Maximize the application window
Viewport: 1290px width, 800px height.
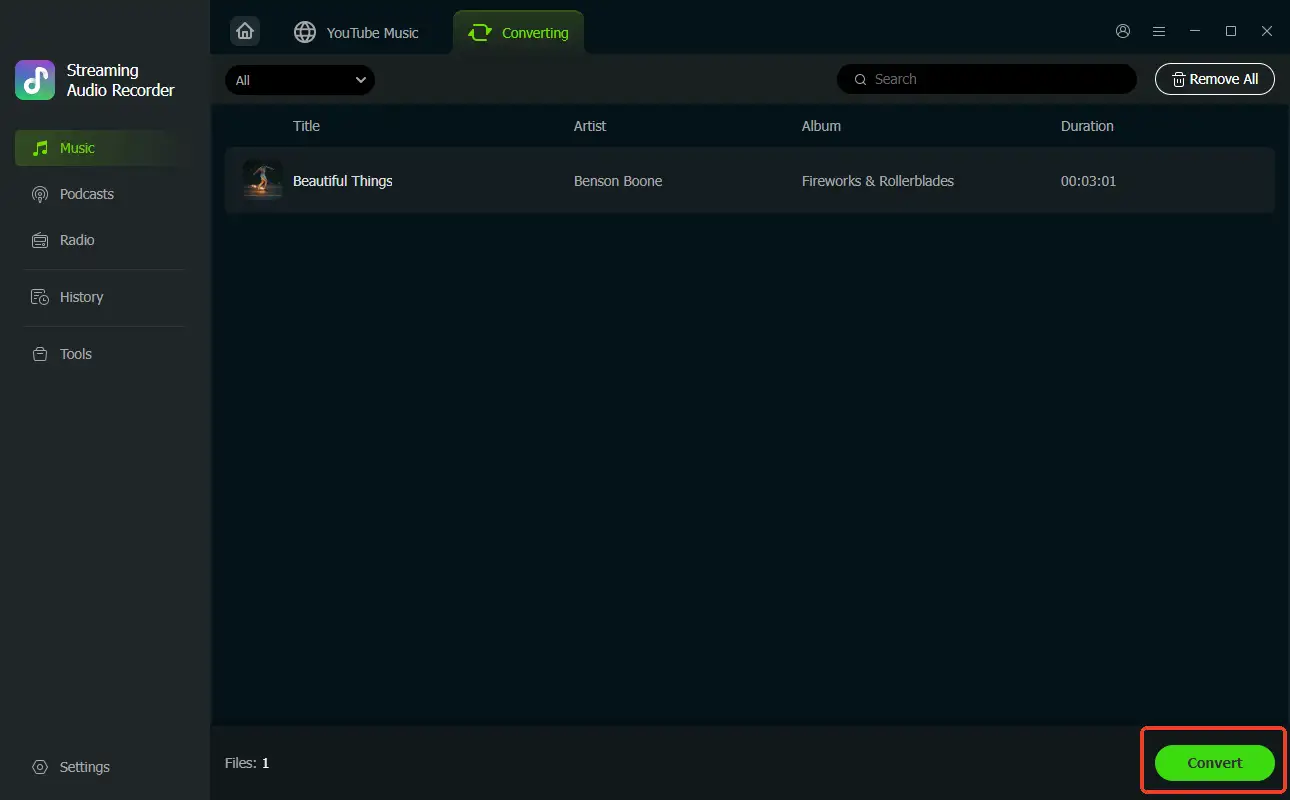coord(1231,31)
